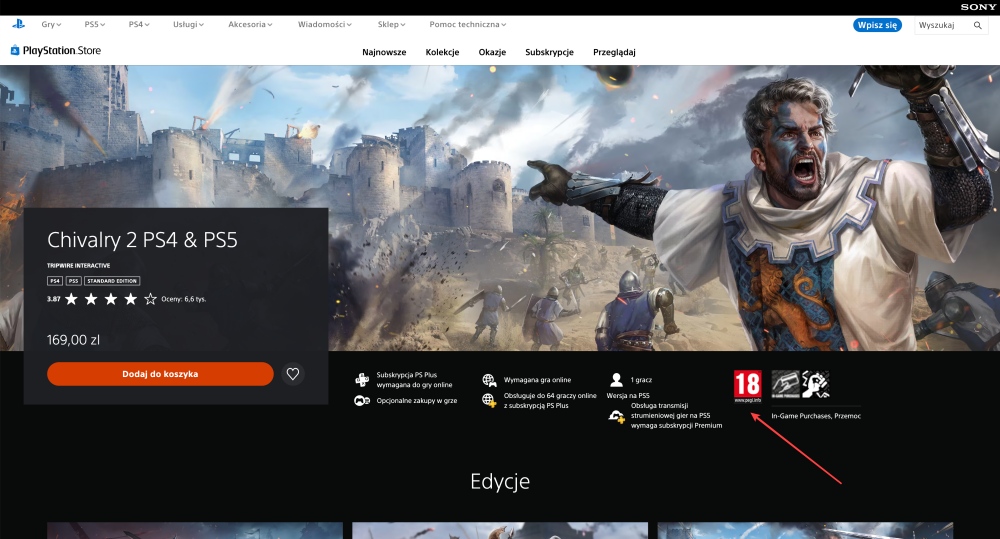Add game to wishlist heart icon

pyautogui.click(x=293, y=374)
